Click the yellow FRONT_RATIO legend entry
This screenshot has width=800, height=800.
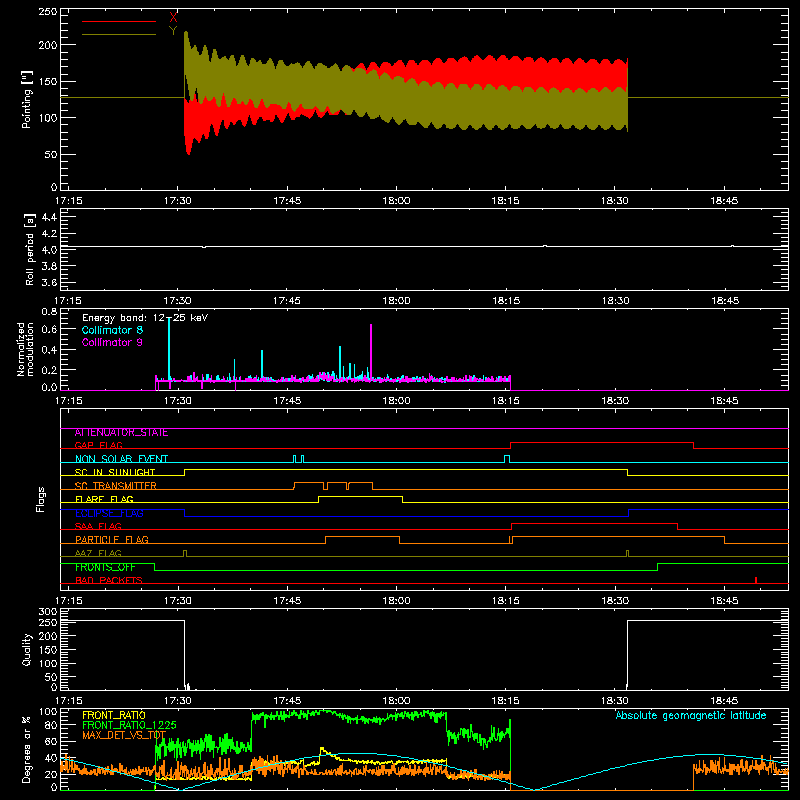[114, 715]
